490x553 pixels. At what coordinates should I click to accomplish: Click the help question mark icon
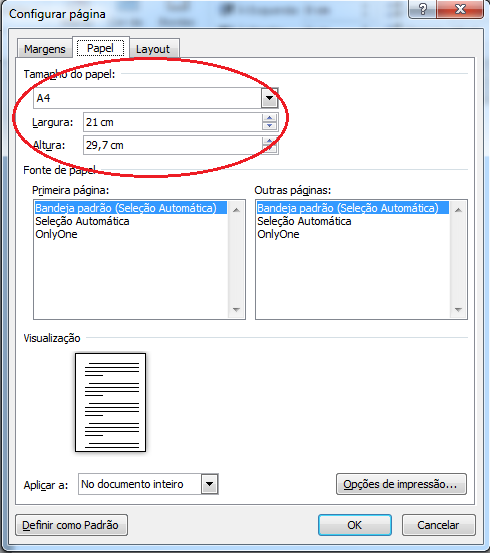point(422,9)
